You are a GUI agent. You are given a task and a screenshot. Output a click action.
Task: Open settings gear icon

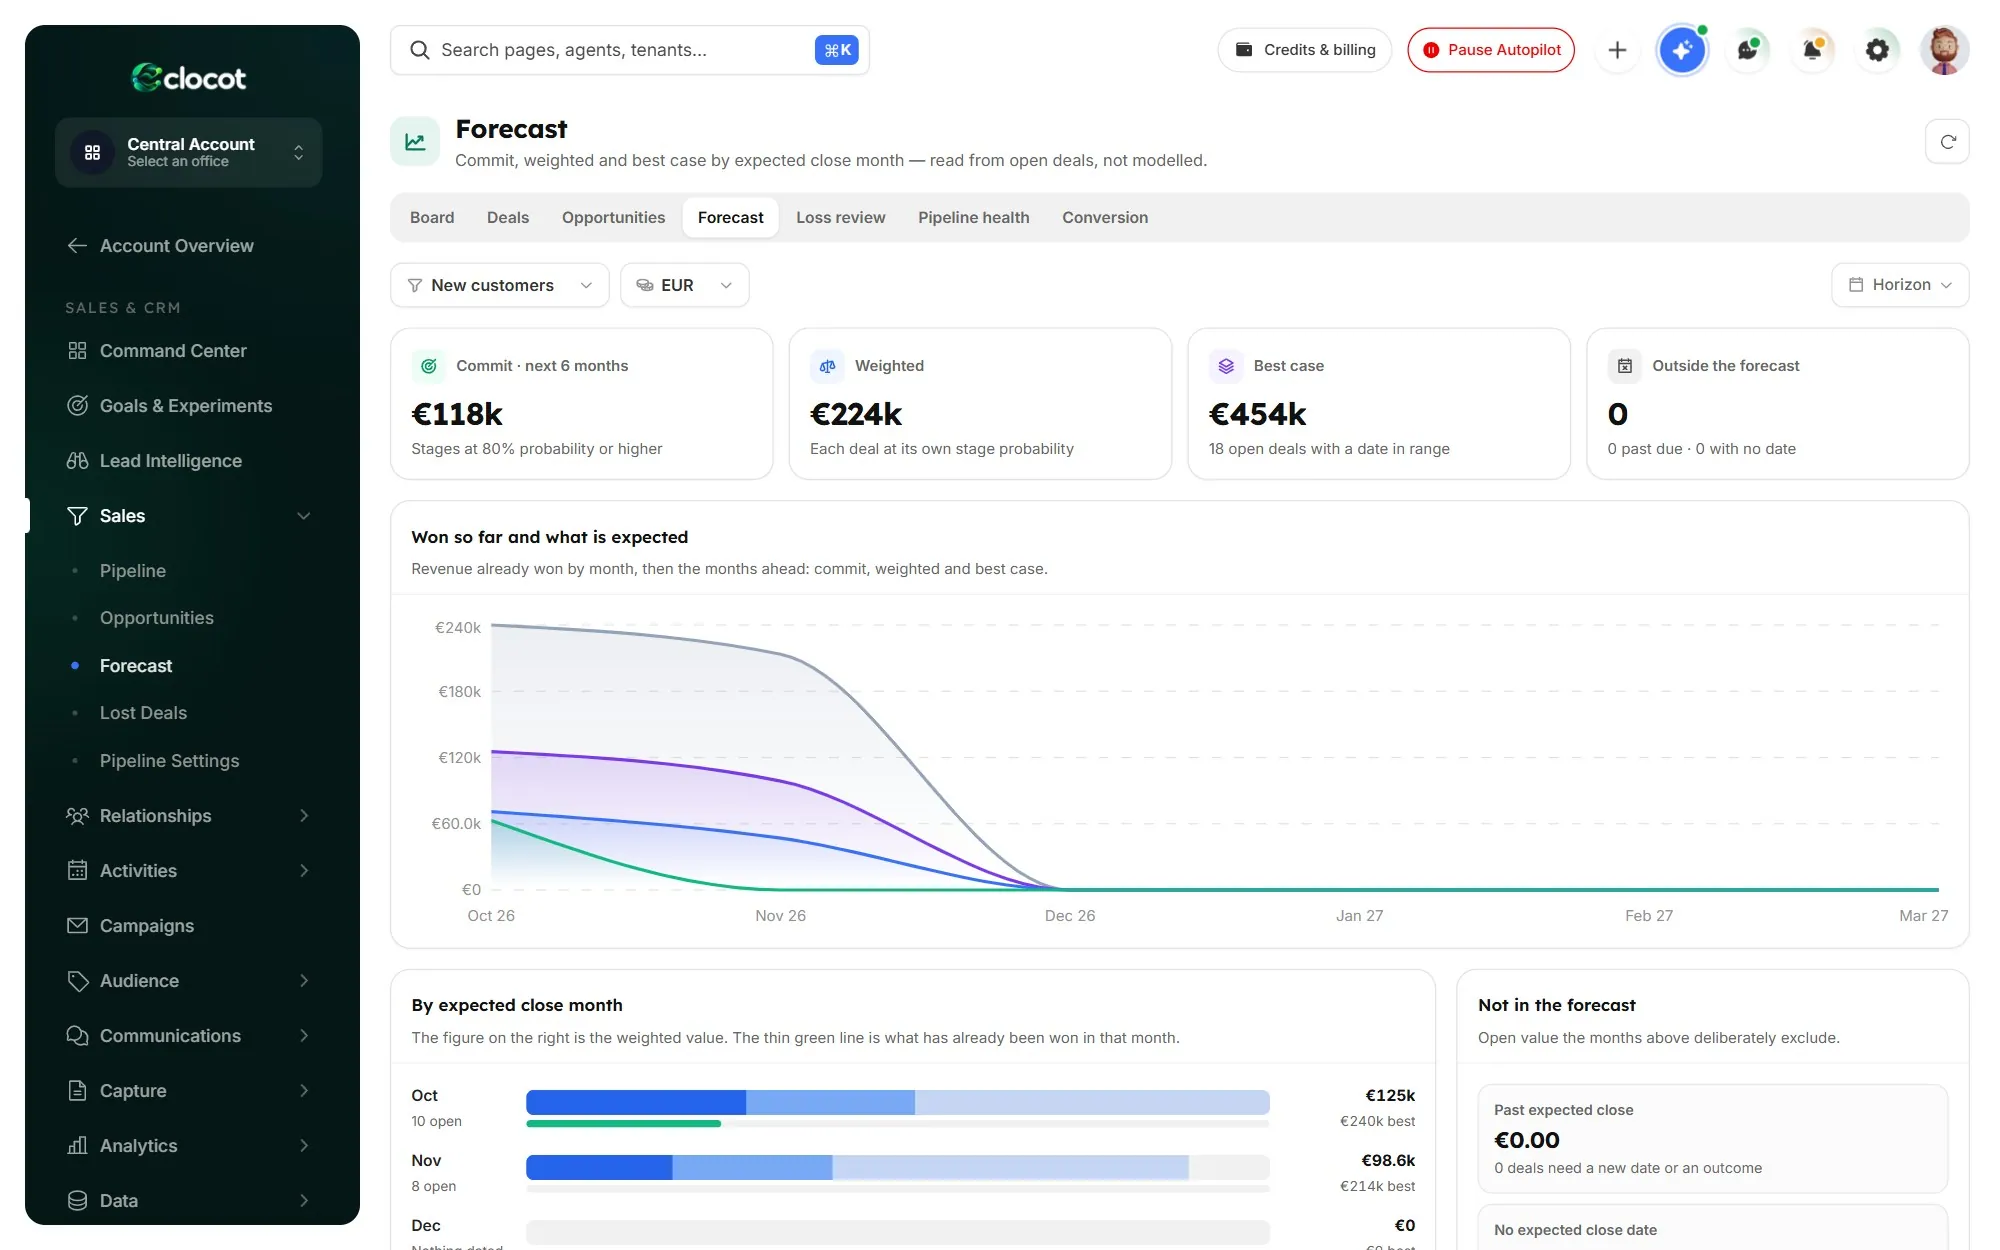pyautogui.click(x=1877, y=50)
